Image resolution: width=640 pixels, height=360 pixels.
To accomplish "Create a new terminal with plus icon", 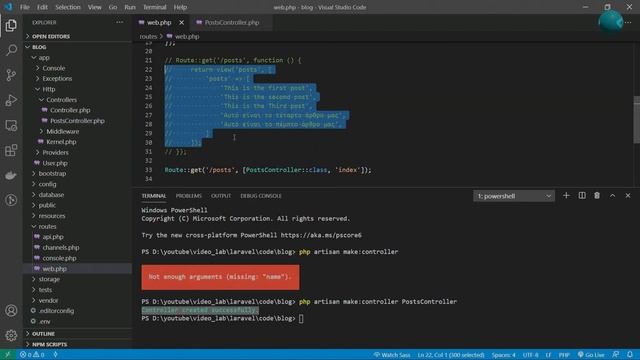I will point(566,196).
